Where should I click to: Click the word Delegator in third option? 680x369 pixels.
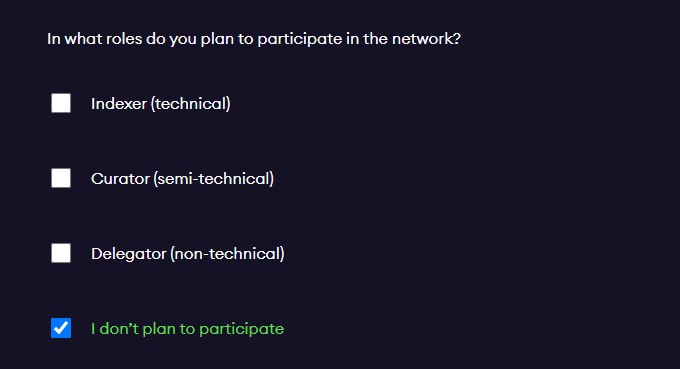(x=128, y=254)
